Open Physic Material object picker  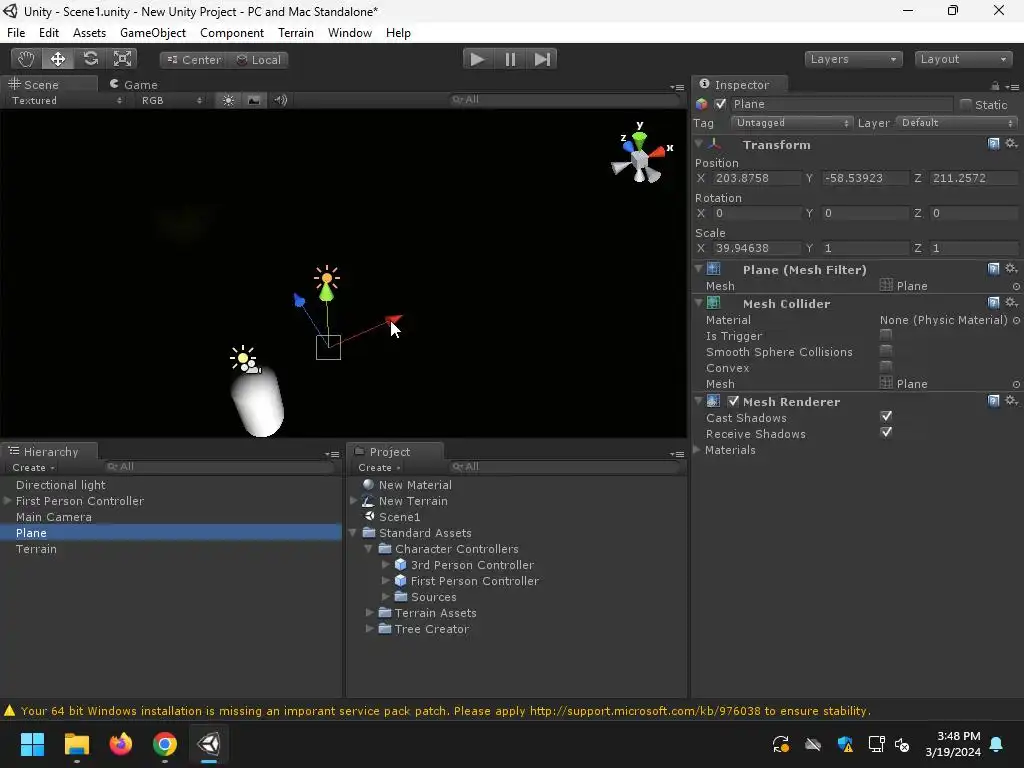1016,320
